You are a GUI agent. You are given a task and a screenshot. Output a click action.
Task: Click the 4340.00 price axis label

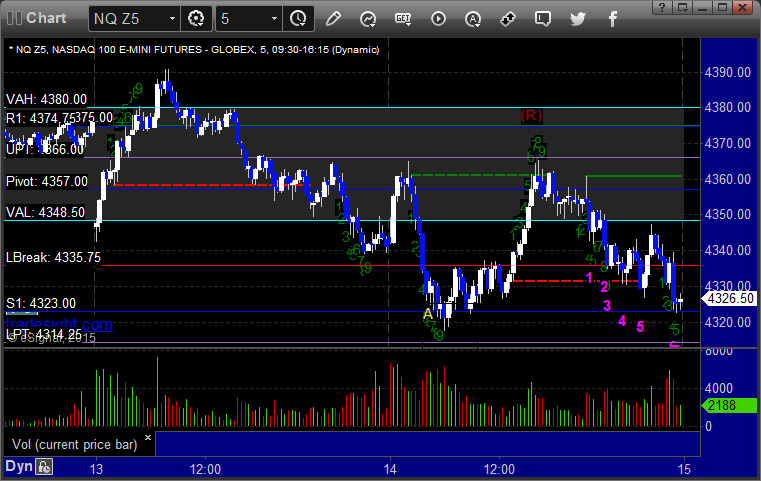coord(728,250)
